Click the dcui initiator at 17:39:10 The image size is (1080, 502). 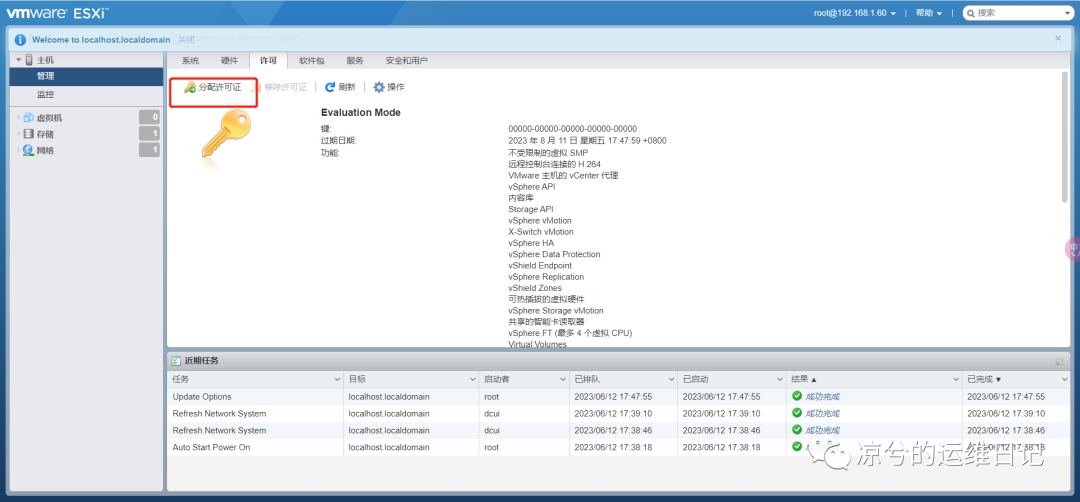[492, 413]
